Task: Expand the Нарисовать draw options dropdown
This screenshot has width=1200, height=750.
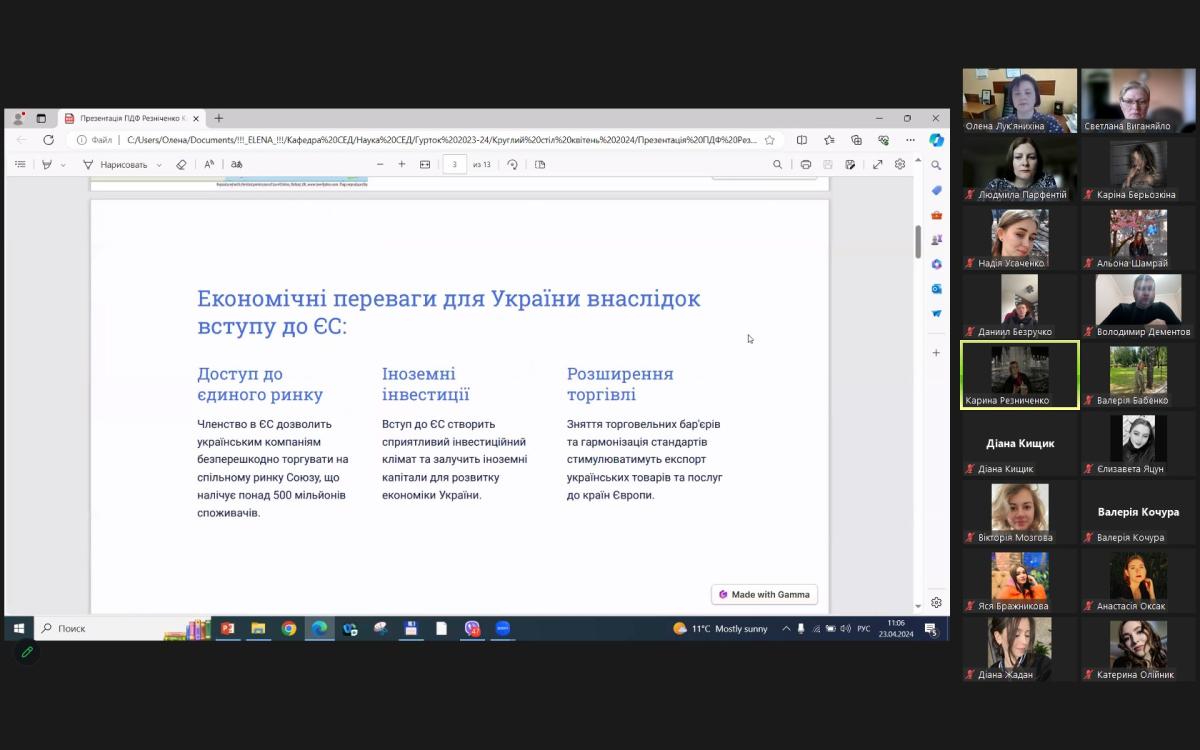Action: [x=159, y=165]
